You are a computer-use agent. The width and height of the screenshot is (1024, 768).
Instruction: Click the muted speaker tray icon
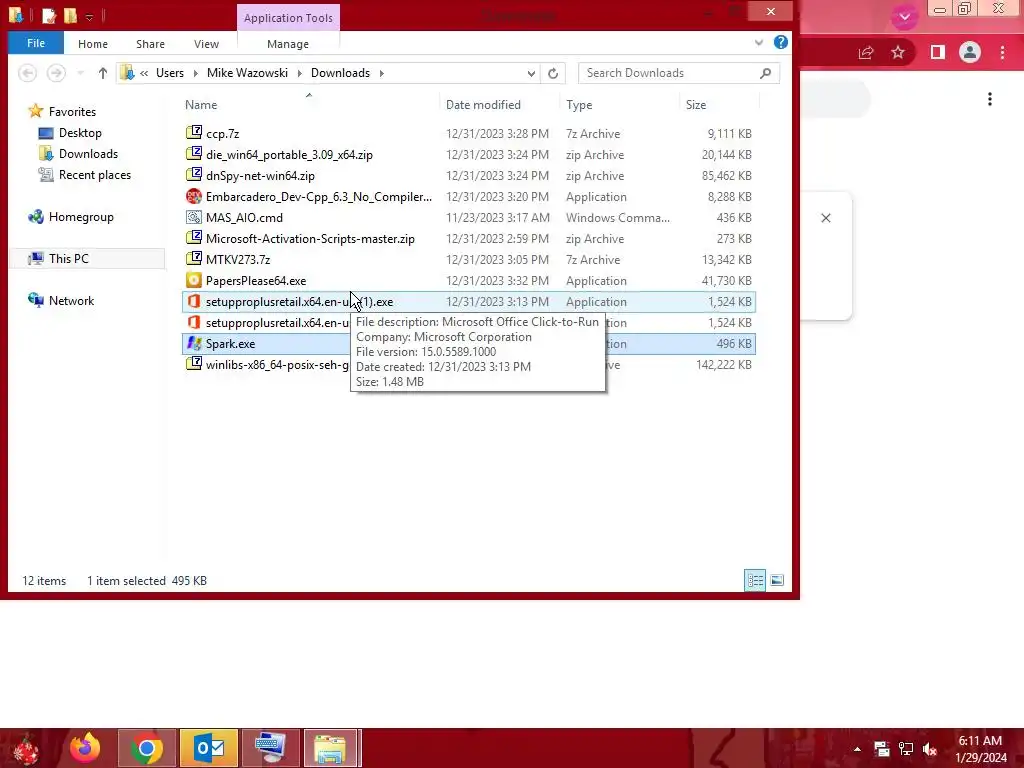pyautogui.click(x=930, y=749)
